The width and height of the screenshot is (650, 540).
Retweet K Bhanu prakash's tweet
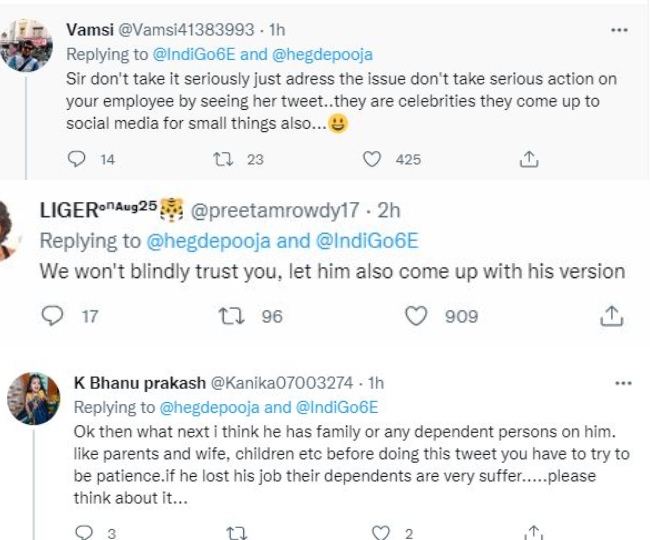point(237,532)
